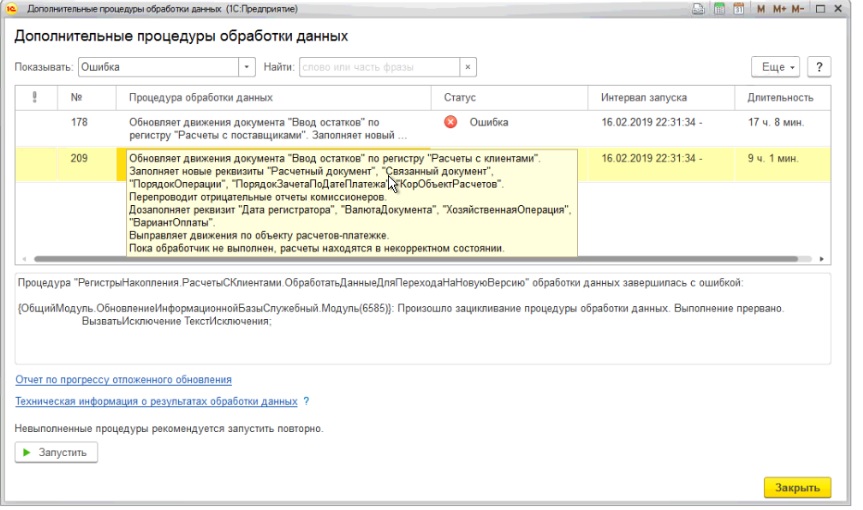This screenshot has width=863, height=510.
Task: Open Отчет по прогрессу отложенного обновления link
Action: pyautogui.click(x=123, y=380)
